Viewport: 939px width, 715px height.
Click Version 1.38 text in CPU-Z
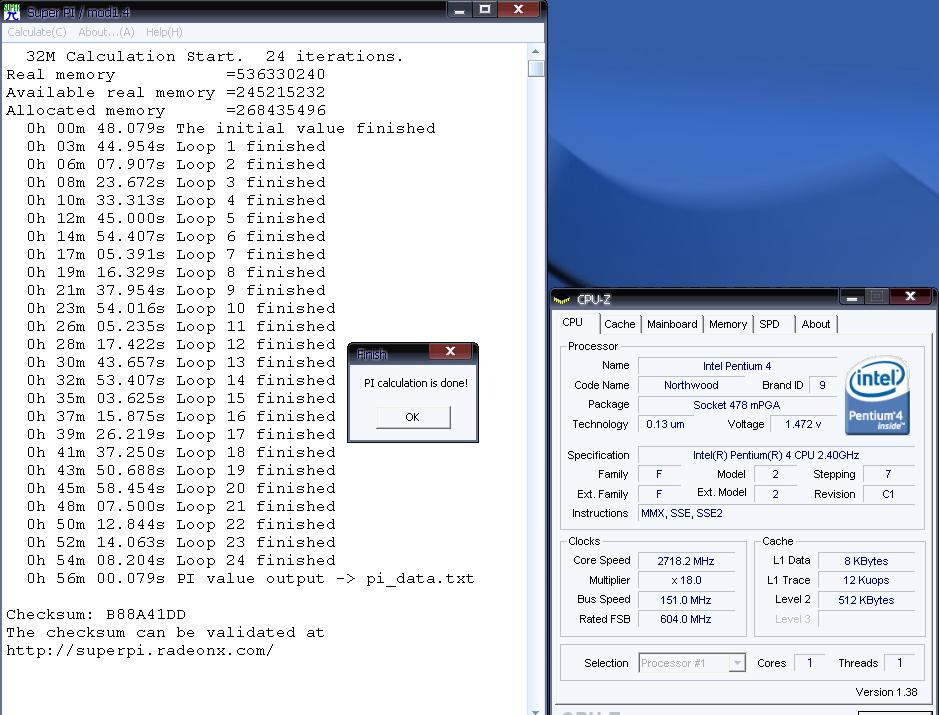[886, 692]
